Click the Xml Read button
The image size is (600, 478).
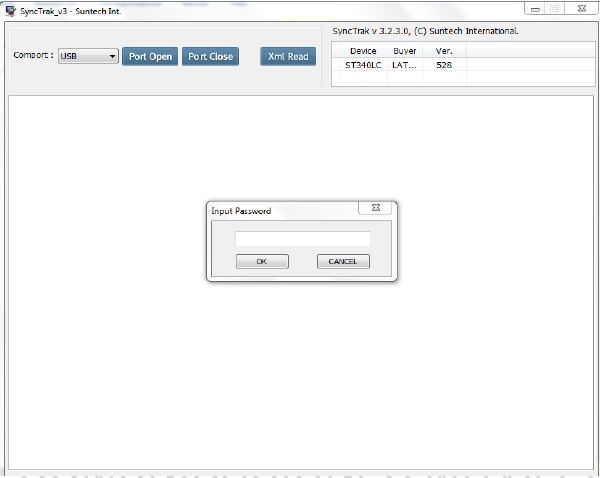click(288, 56)
